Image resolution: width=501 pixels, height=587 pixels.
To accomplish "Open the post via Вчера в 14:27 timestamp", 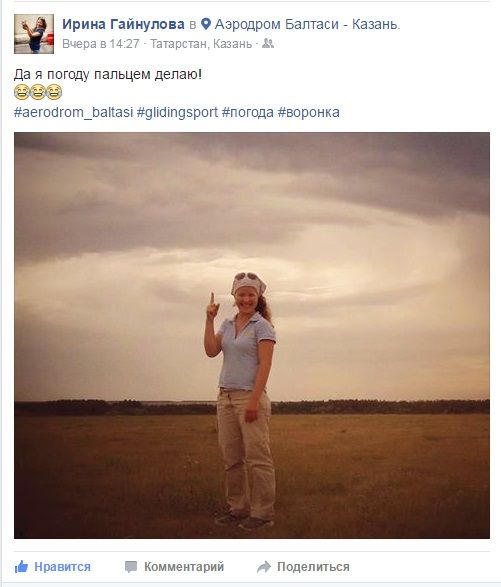I will [101, 44].
